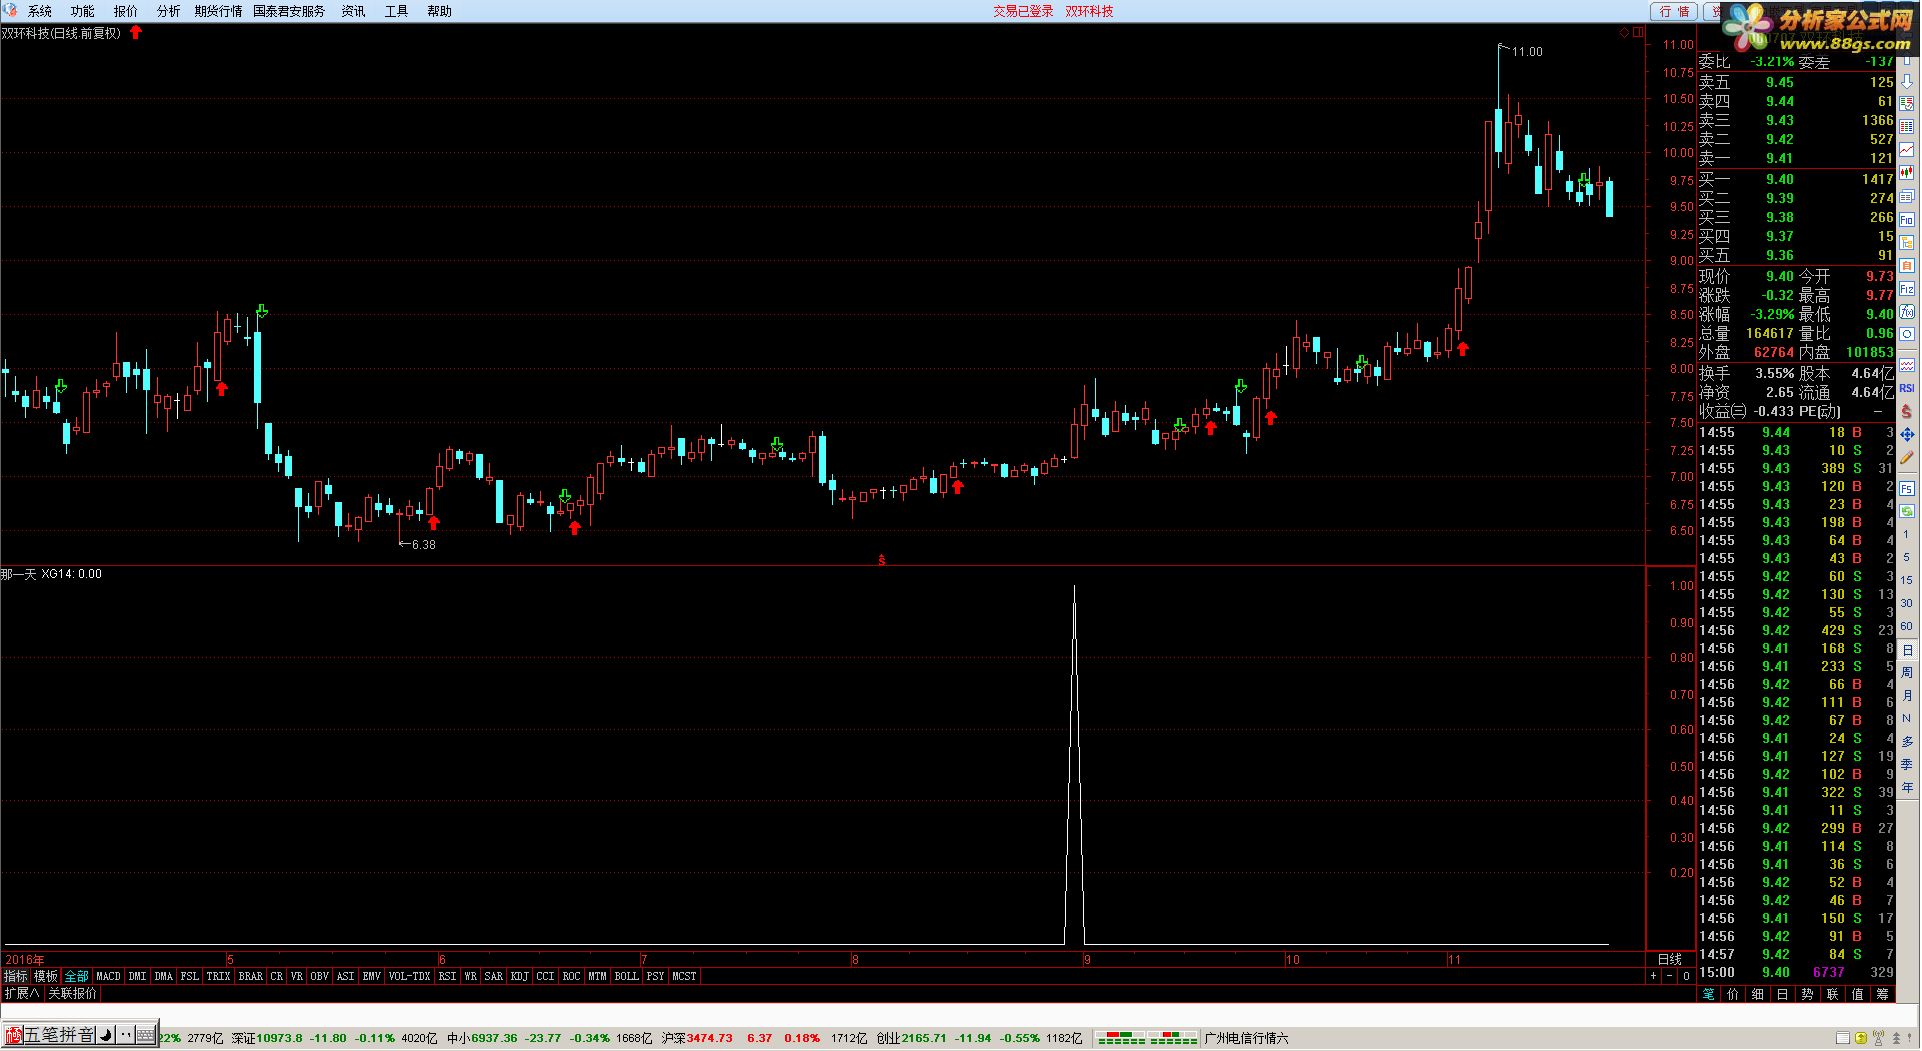Screen dimensions: 1922x1051
Task: Open the 工具 menu
Action: coord(397,11)
